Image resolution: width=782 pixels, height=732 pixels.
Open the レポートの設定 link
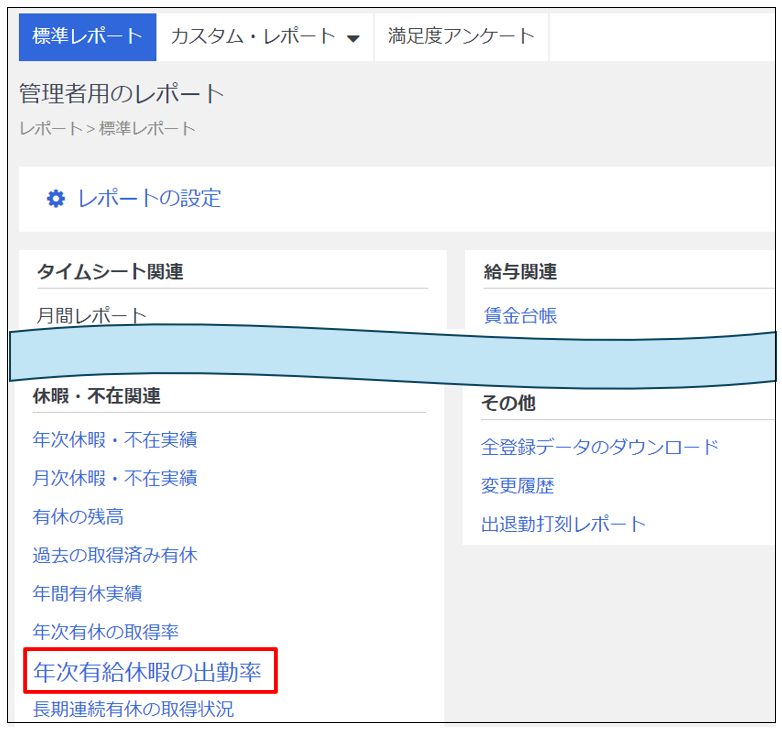pyautogui.click(x=149, y=198)
